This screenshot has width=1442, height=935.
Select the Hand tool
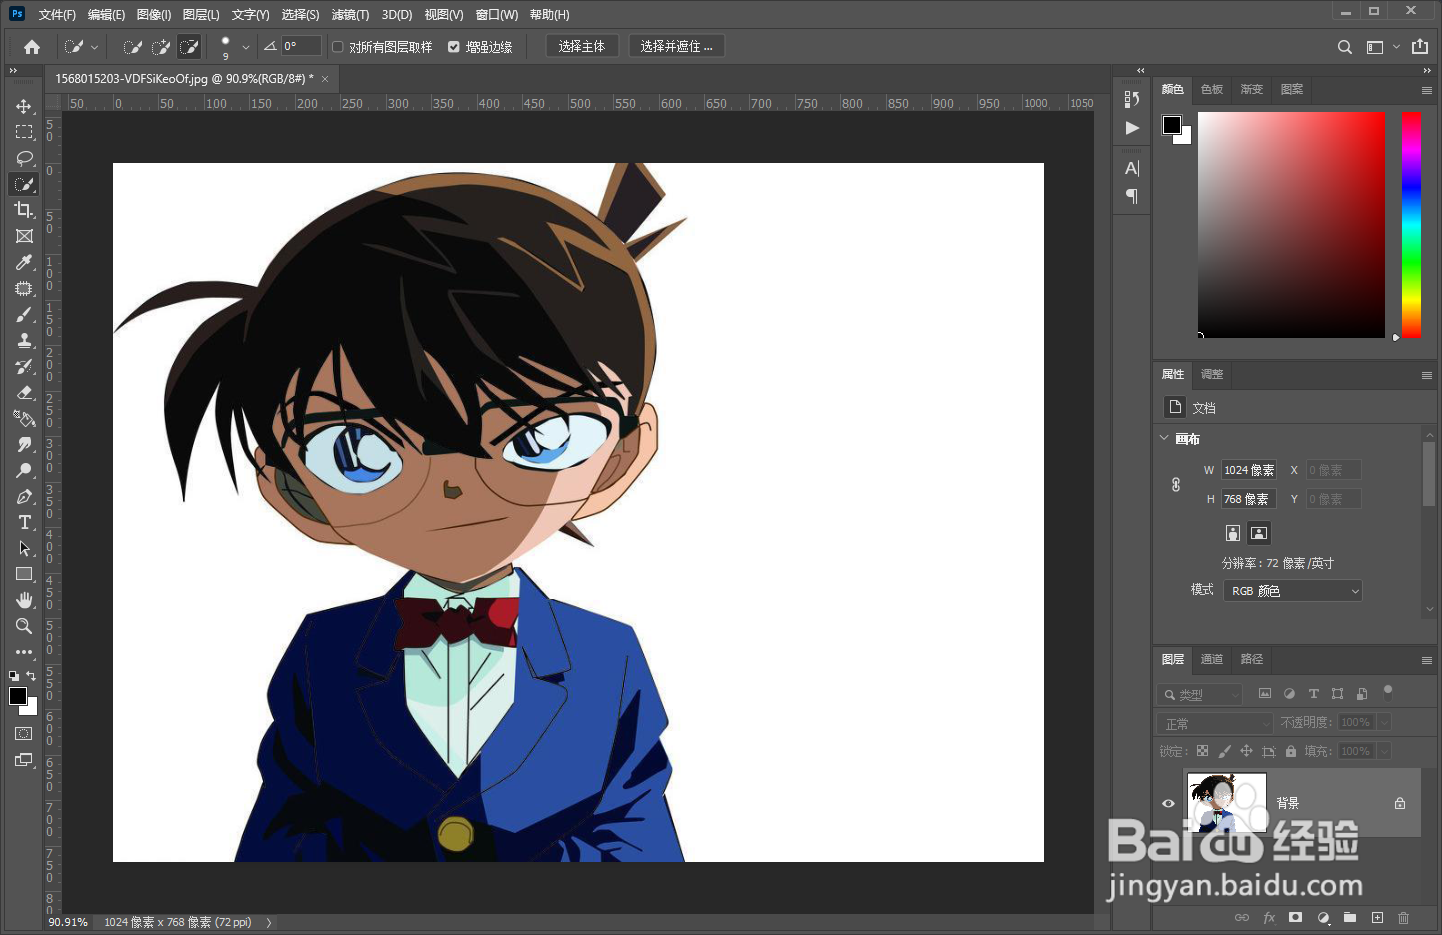(24, 600)
